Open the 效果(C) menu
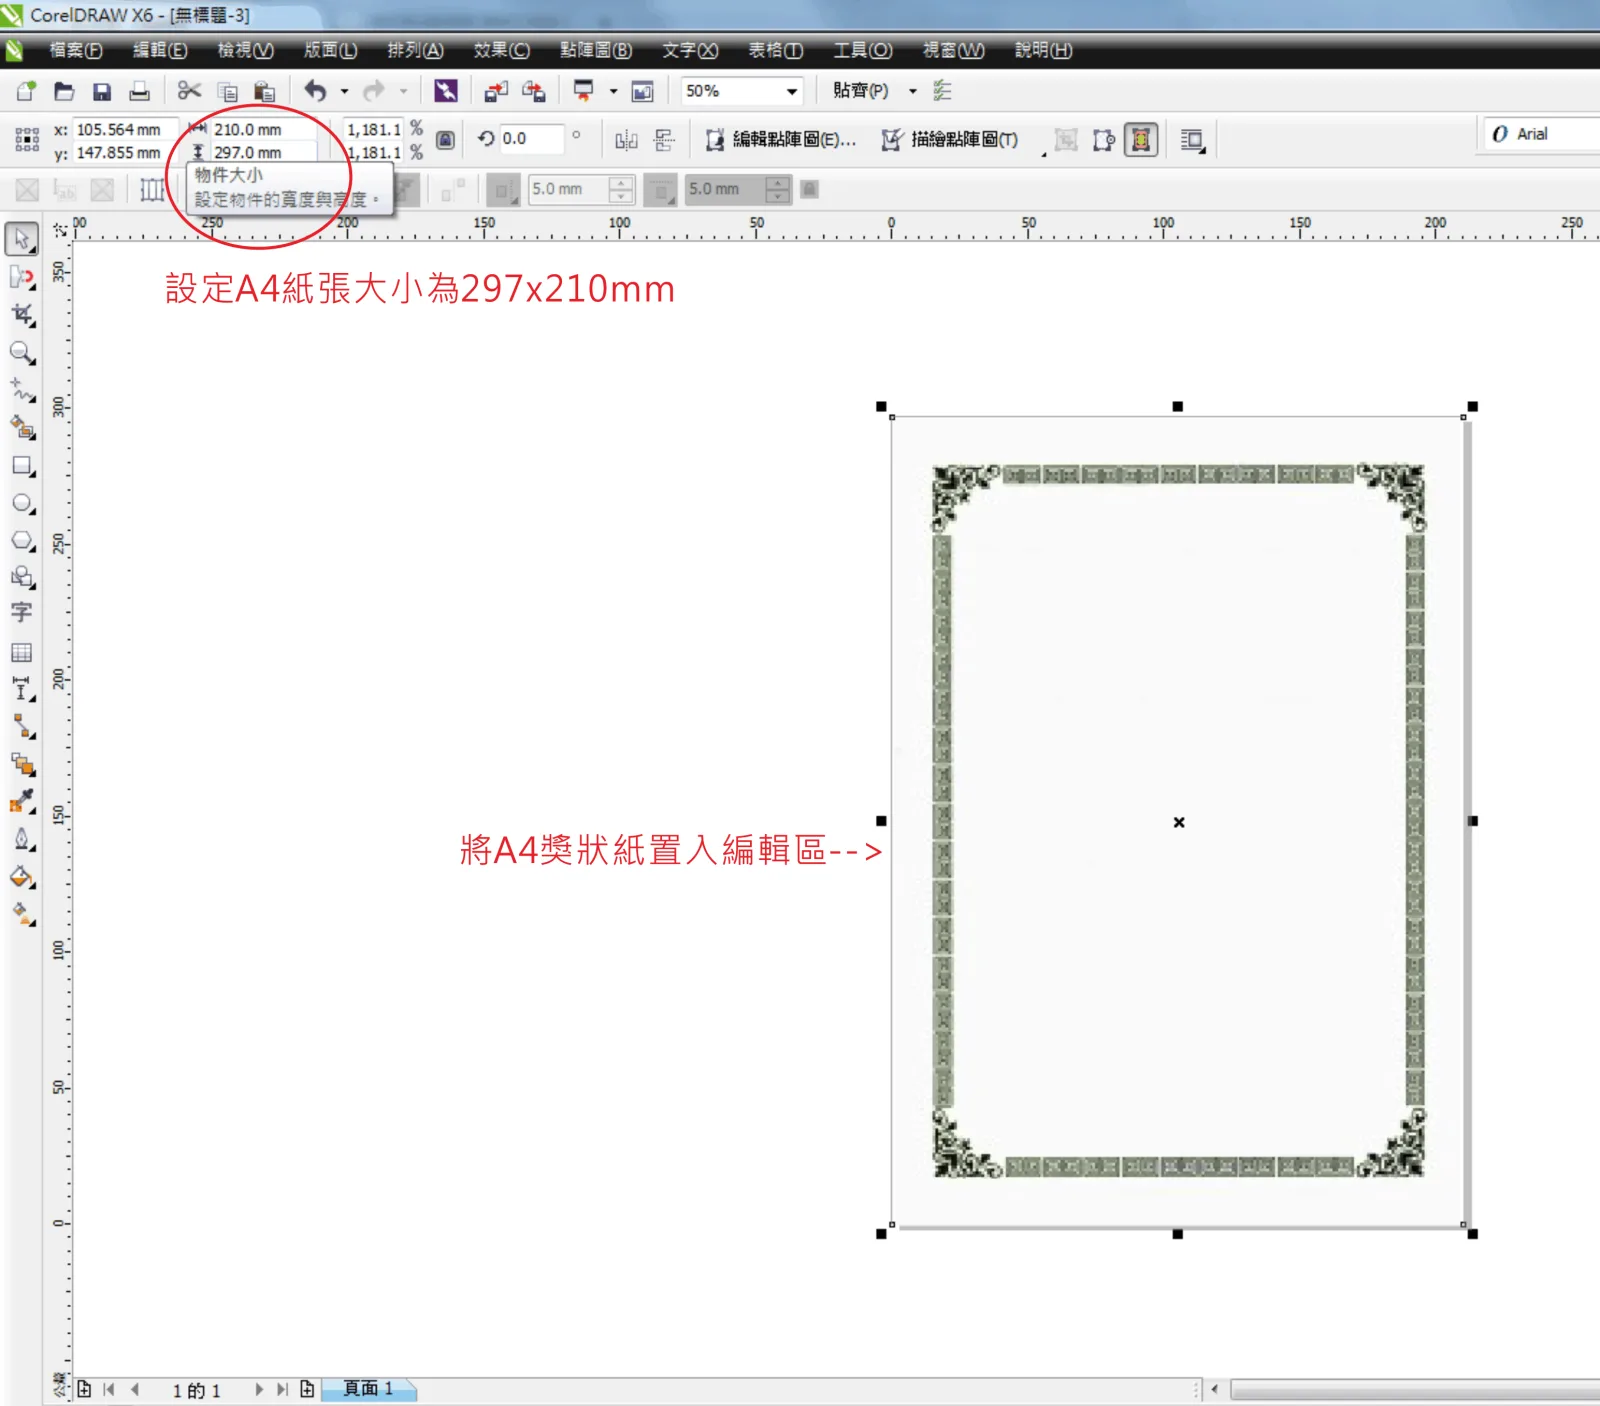 point(501,50)
